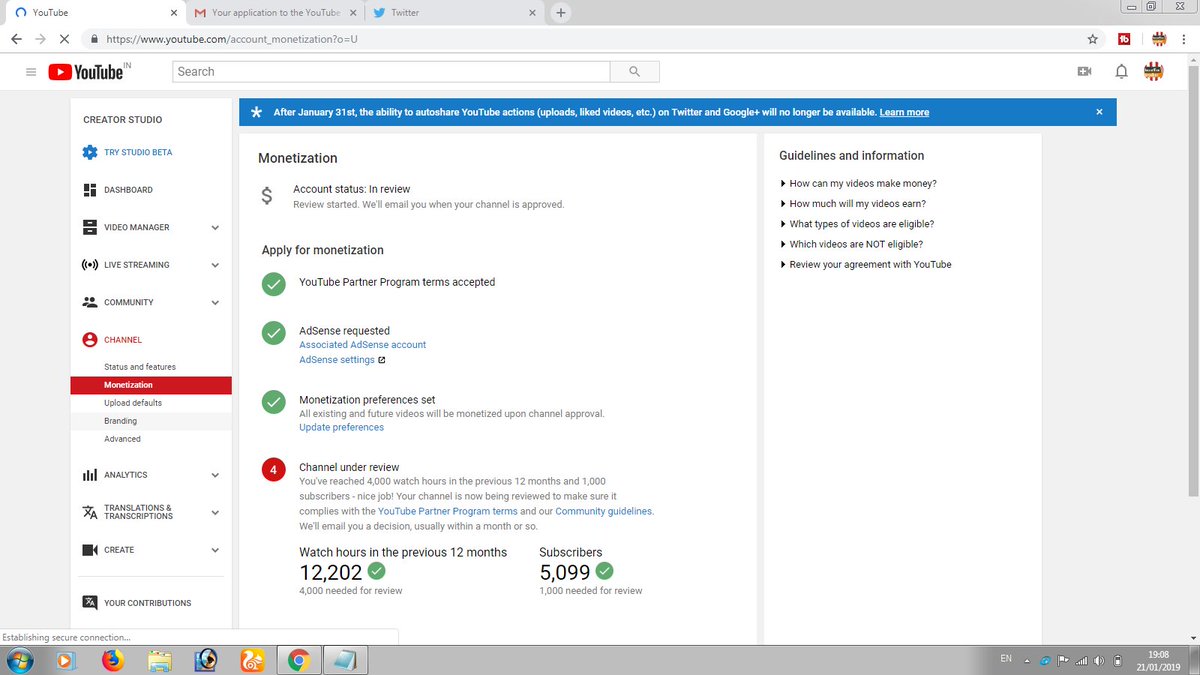1200x675 pixels.
Task: Expand 'How much will my videos earn?'
Action: [852, 204]
